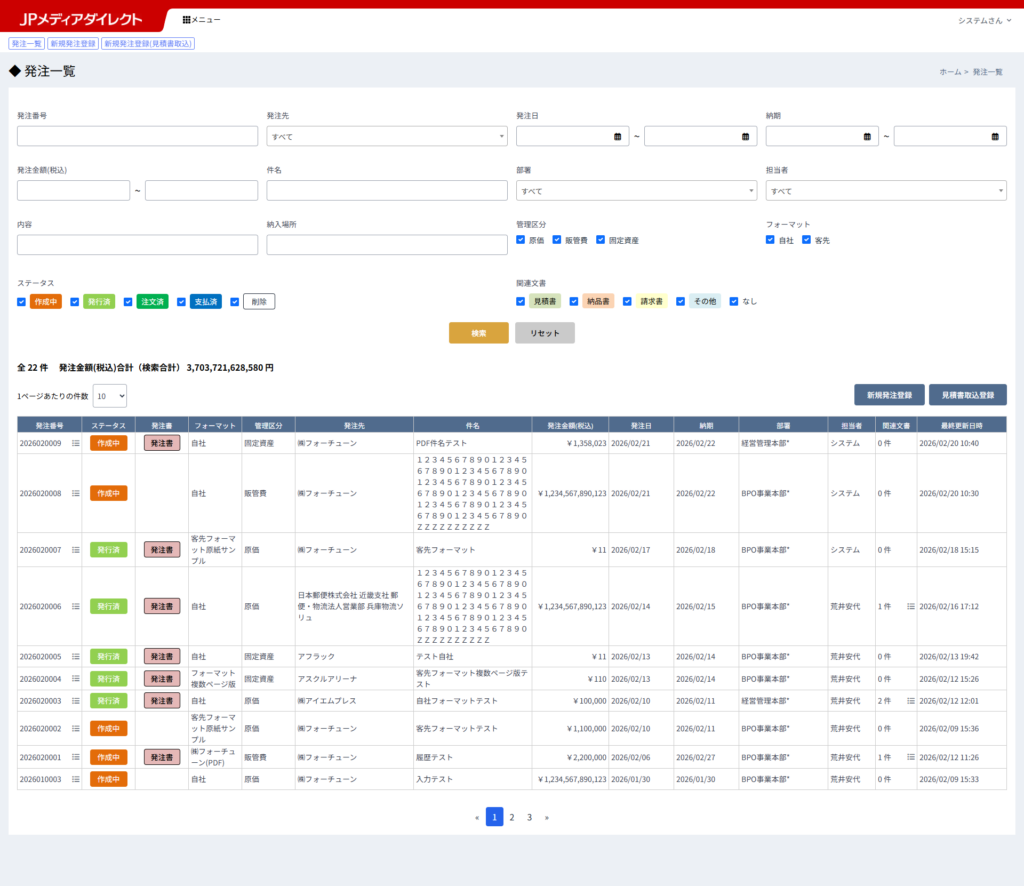Open calendar for 納期 start date
1024x886 pixels.
tap(868, 137)
